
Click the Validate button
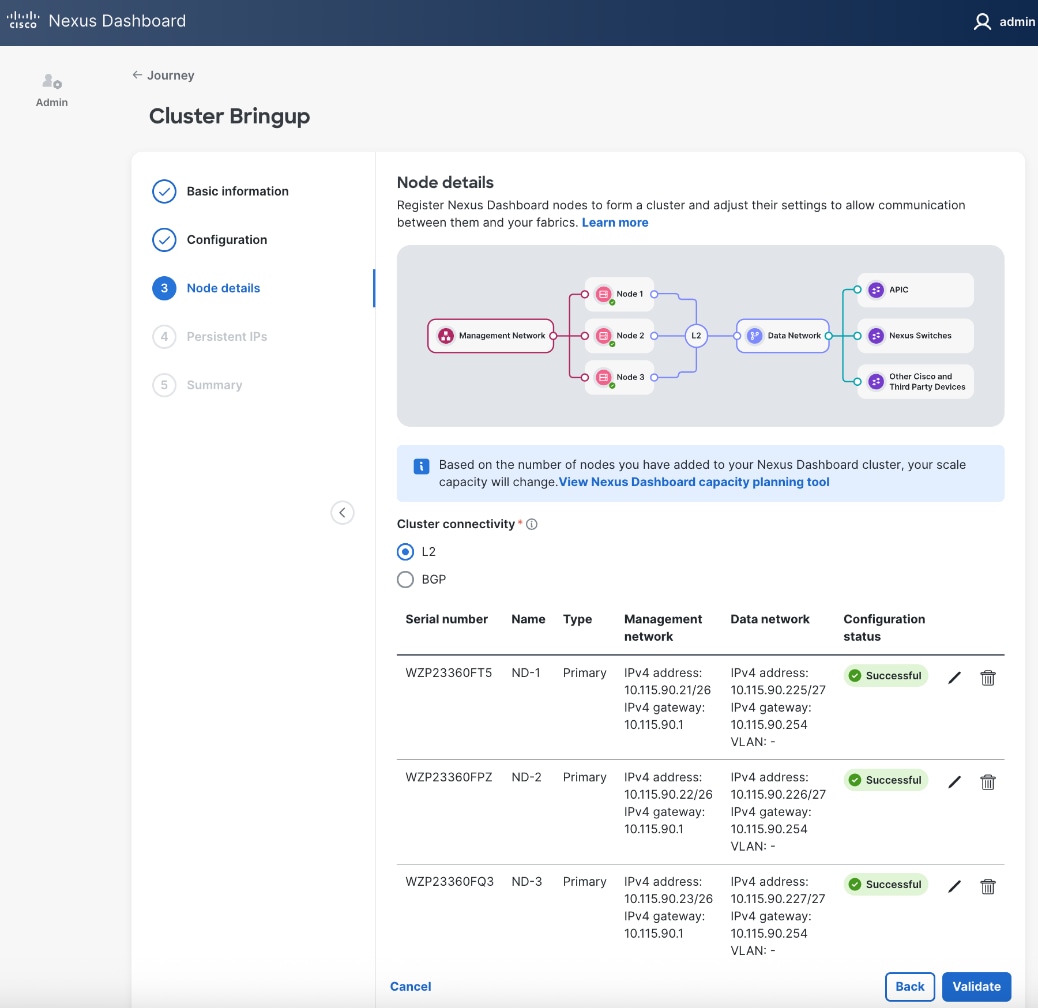[976, 986]
